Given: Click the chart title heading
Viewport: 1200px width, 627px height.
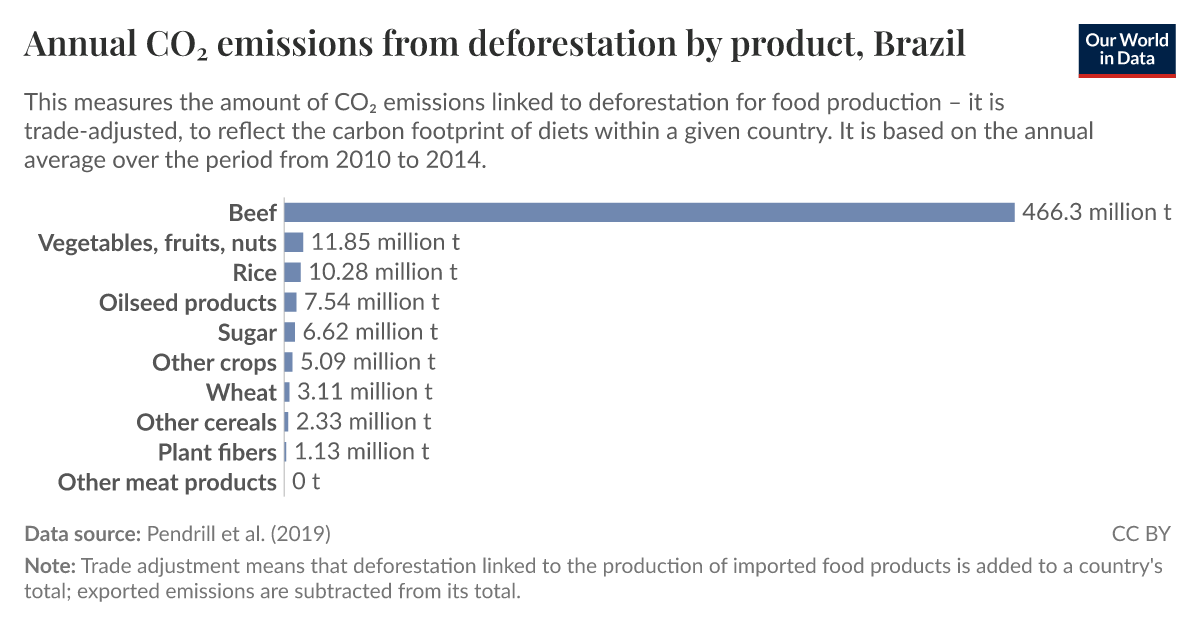Looking at the screenshot, I should pos(494,46).
